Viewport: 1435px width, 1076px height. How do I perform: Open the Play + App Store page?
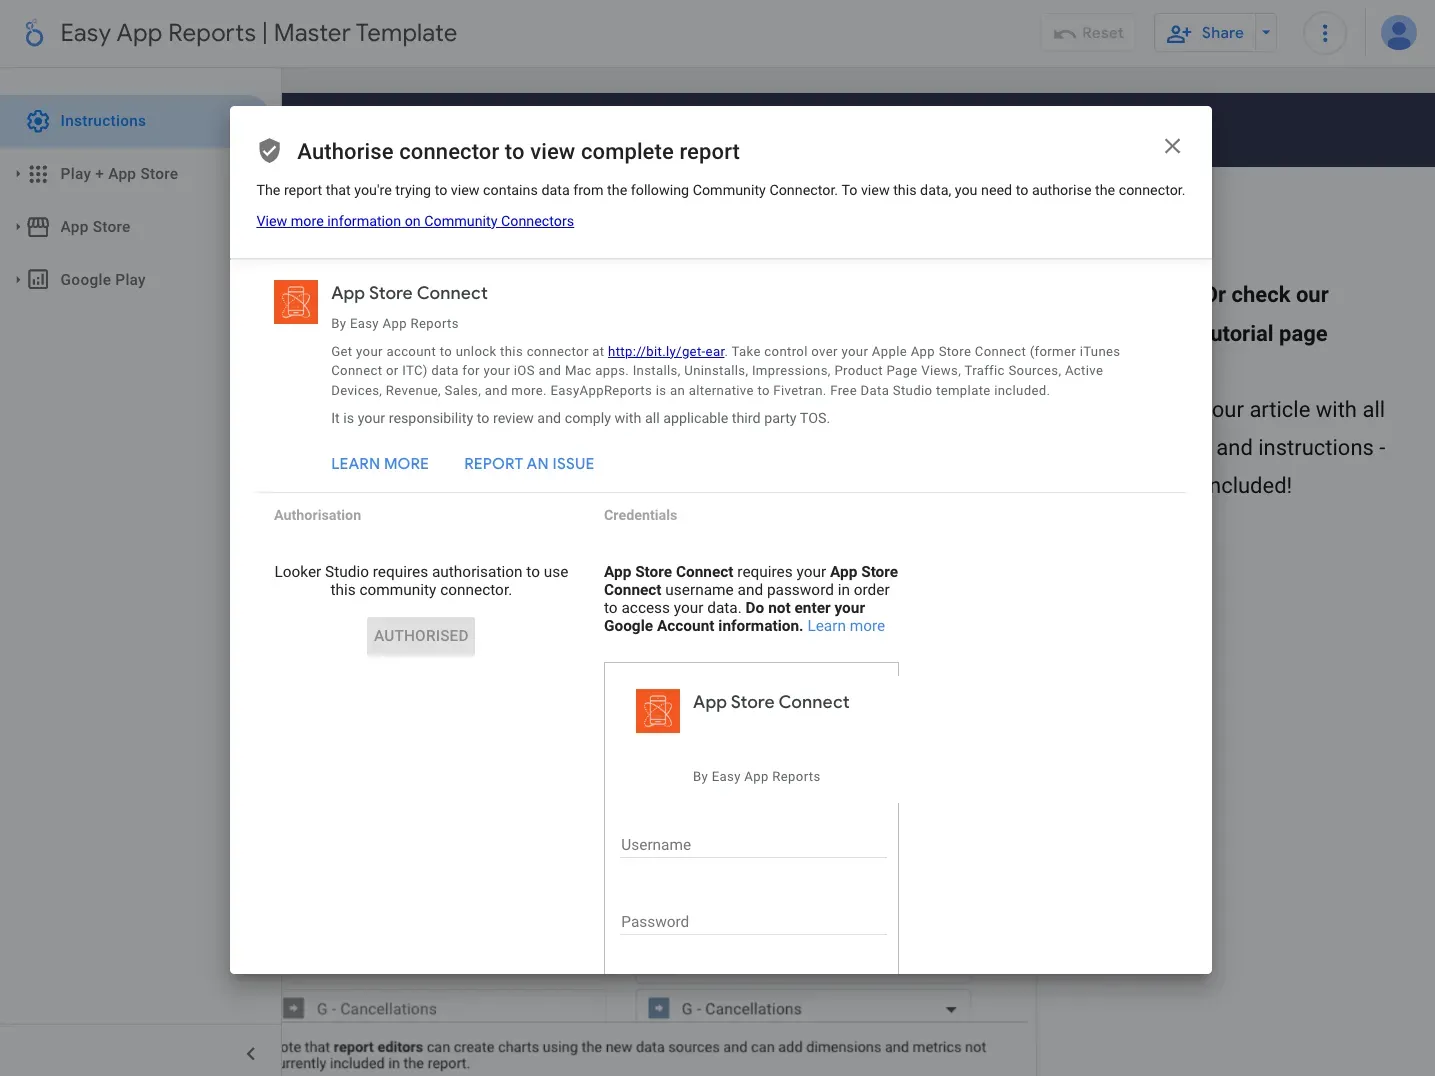coord(119,174)
